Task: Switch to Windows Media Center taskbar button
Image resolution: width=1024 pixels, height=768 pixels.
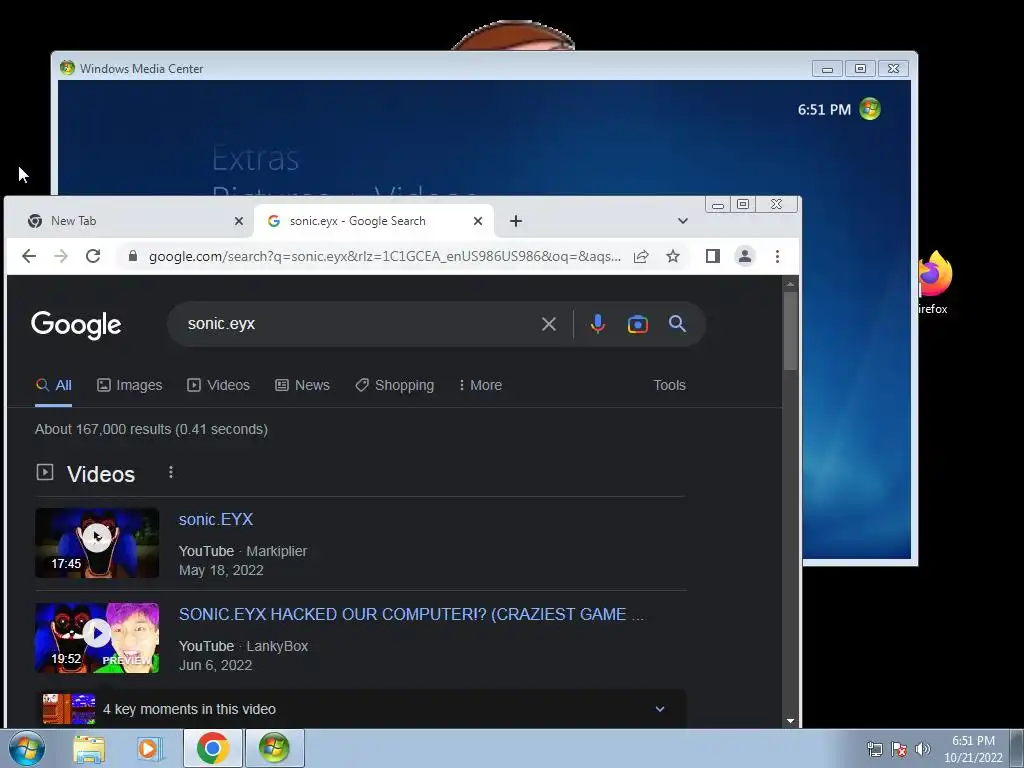Action: click(274, 748)
